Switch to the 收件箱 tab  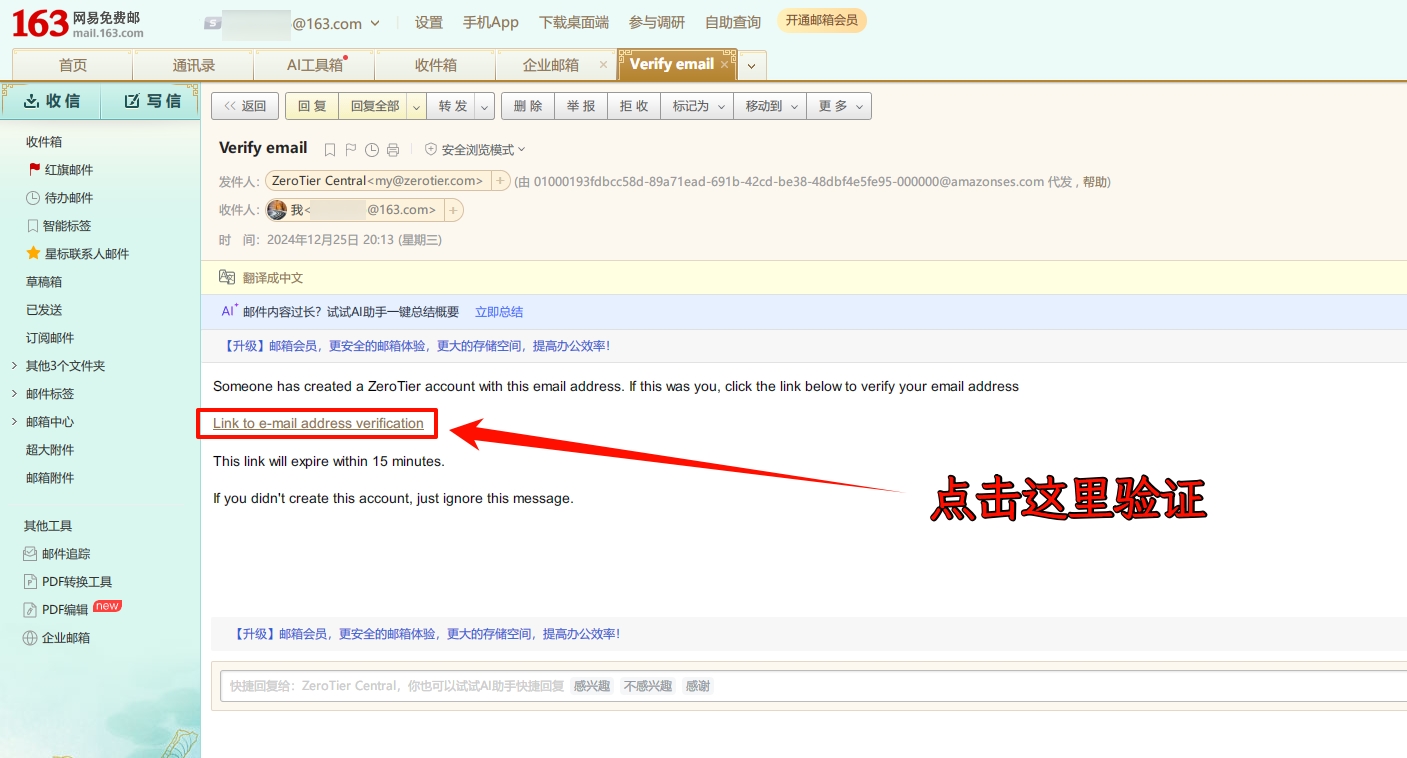click(x=436, y=65)
